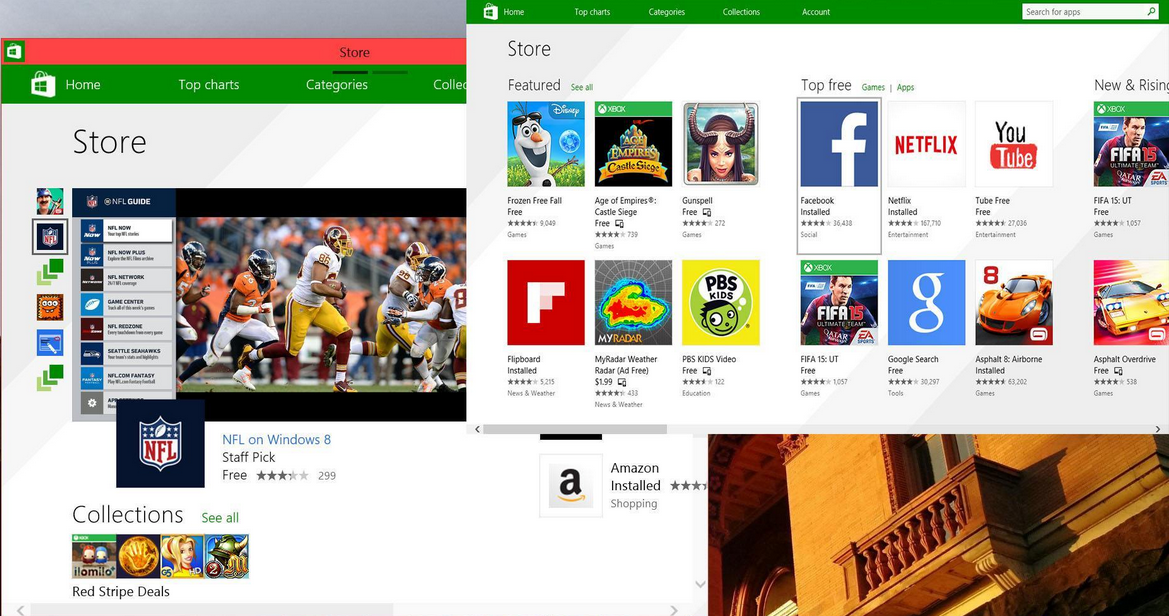Filter Top free by Apps

click(x=905, y=87)
